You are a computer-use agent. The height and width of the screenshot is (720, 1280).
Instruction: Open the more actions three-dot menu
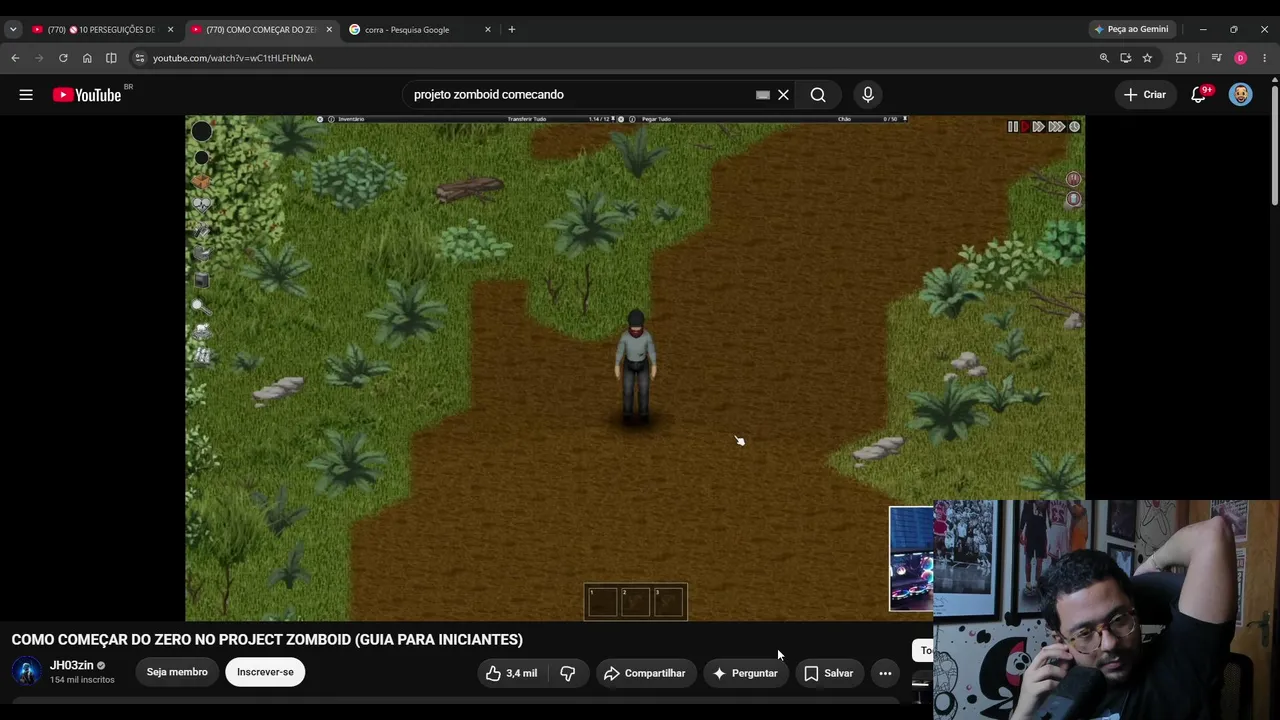(885, 673)
